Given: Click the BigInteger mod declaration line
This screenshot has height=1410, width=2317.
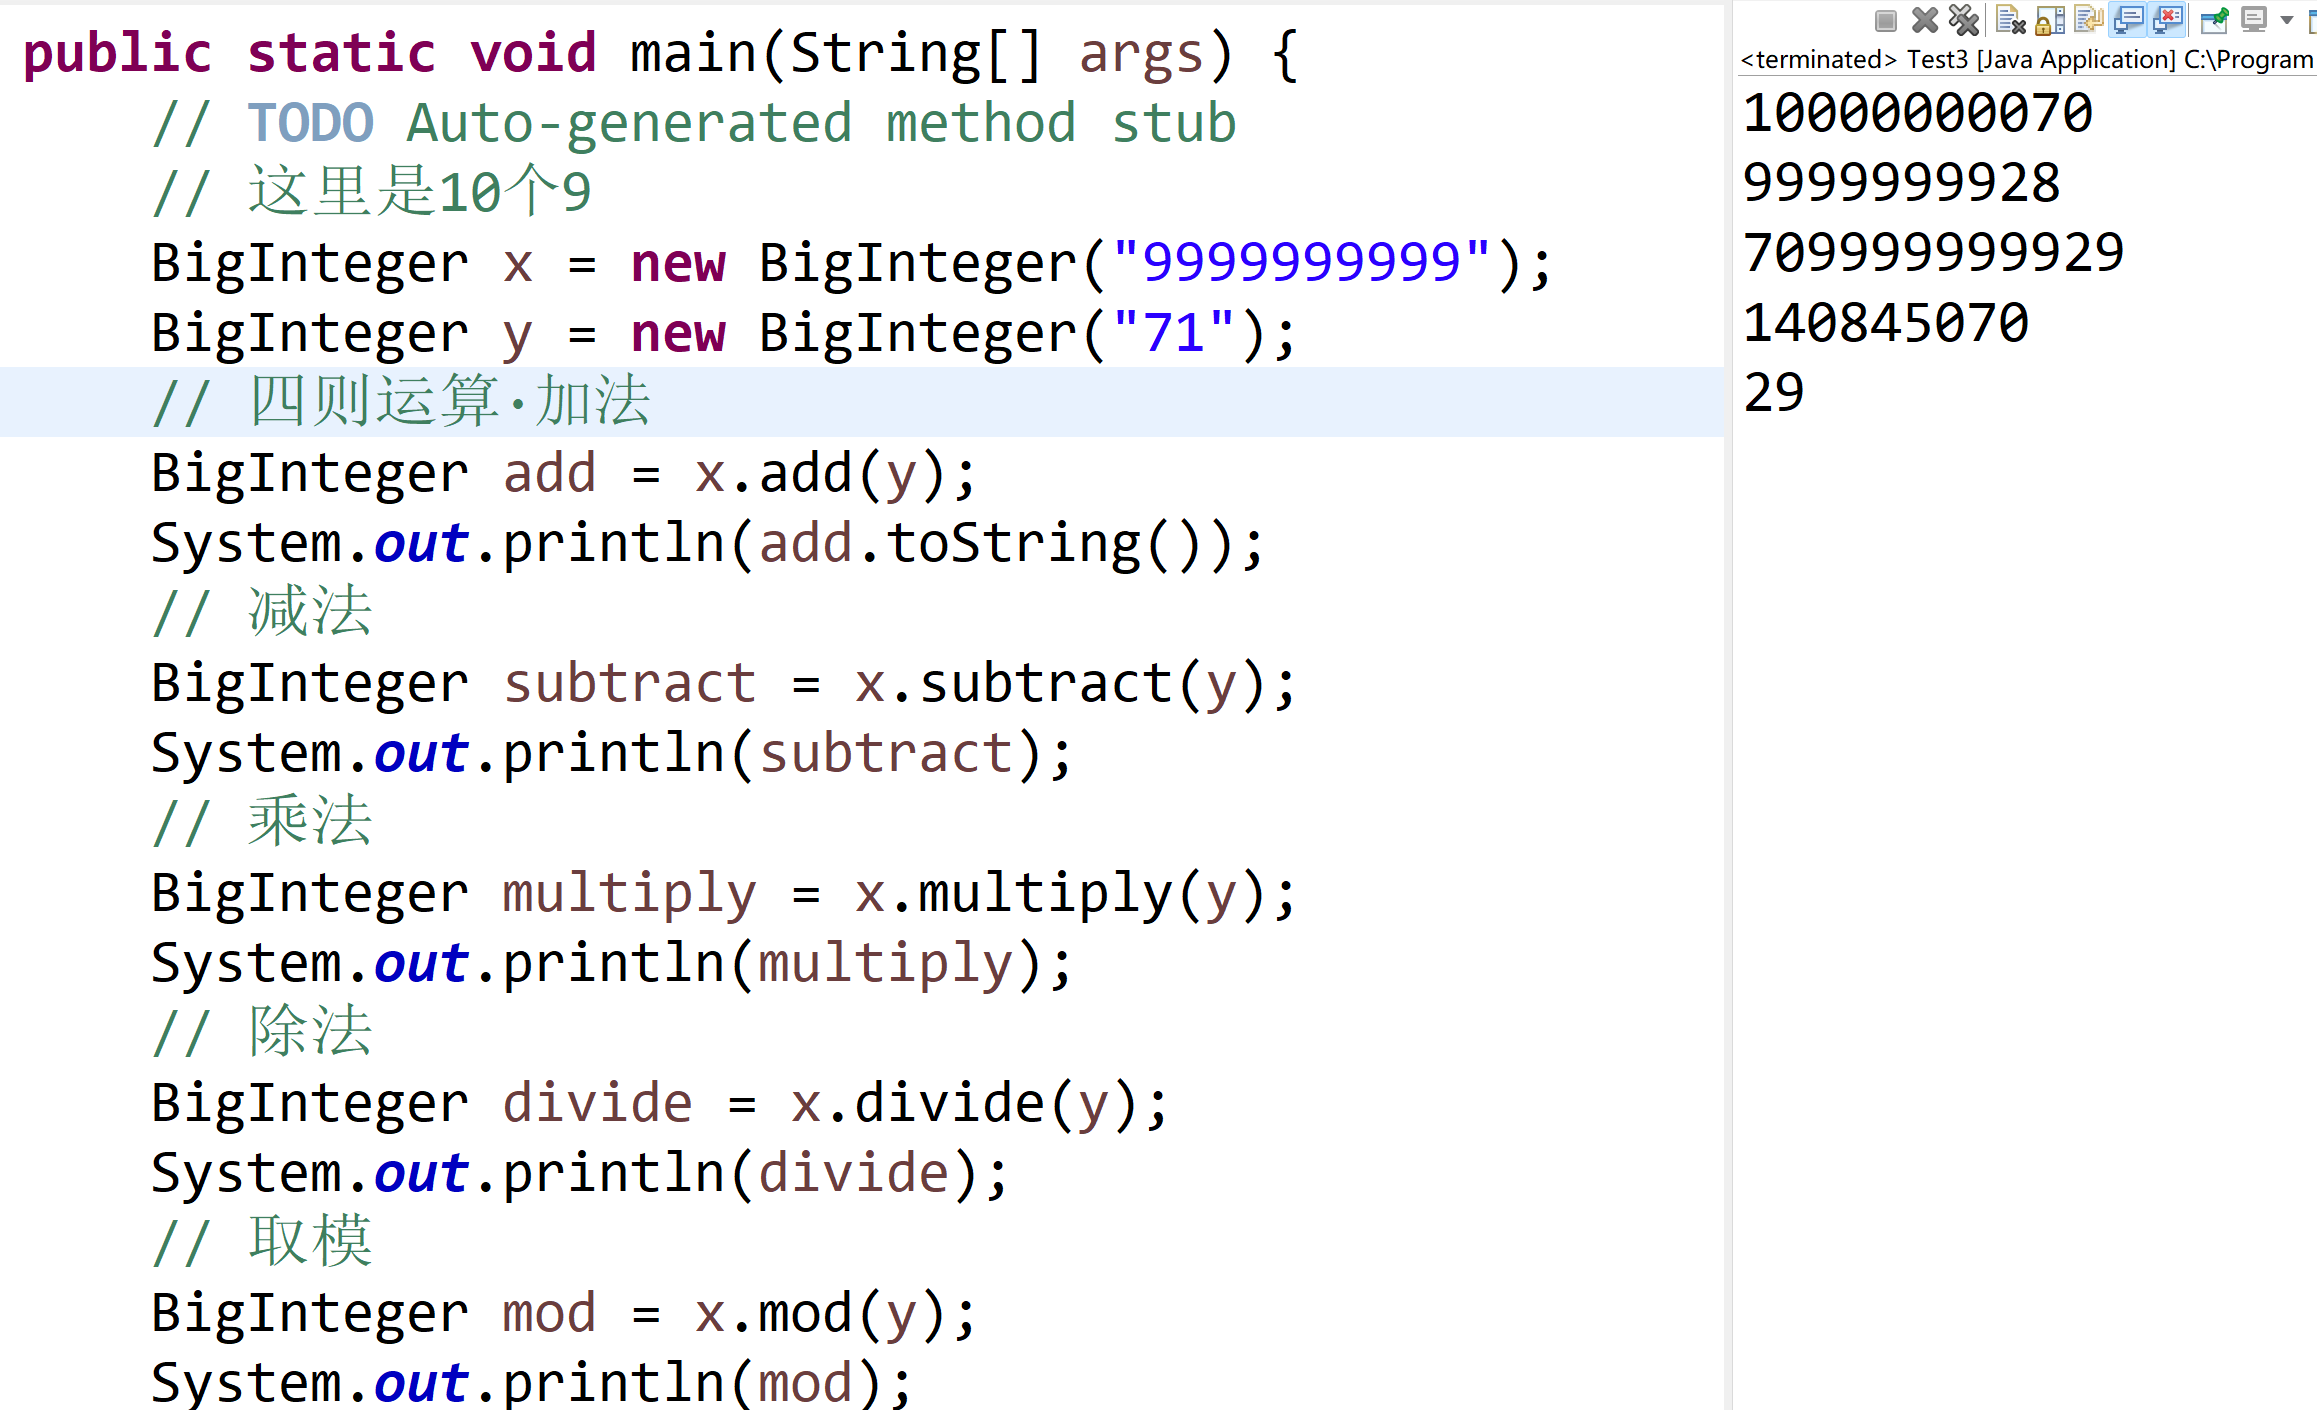Looking at the screenshot, I should (x=560, y=1312).
